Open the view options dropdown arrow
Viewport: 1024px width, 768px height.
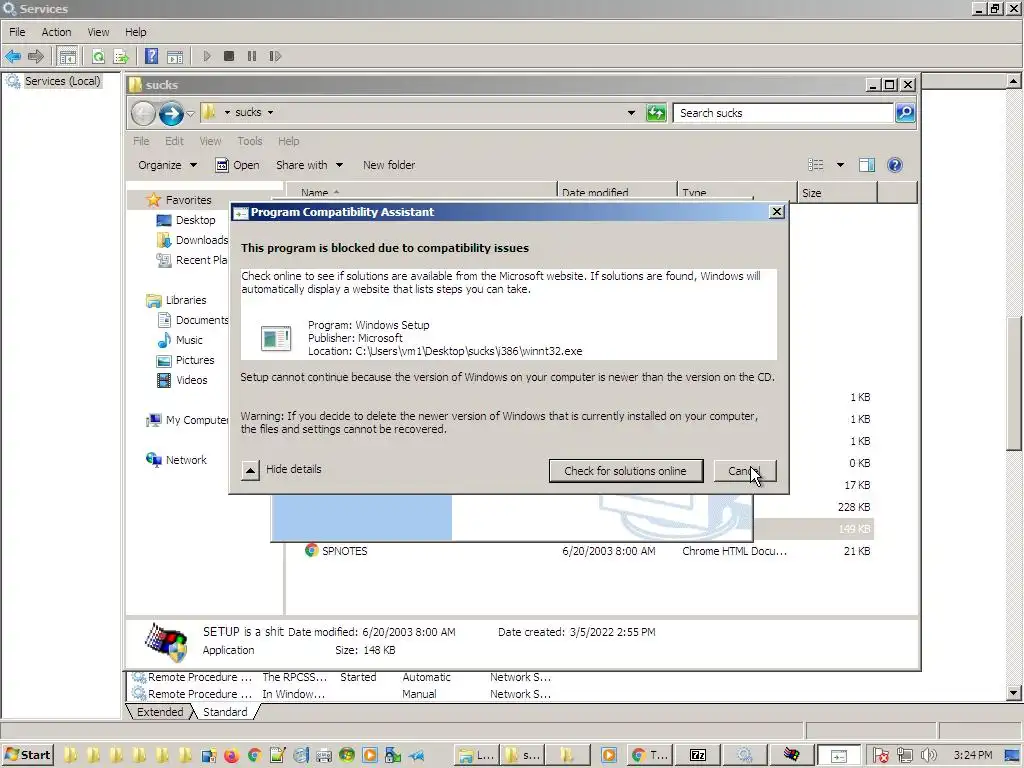click(x=840, y=165)
